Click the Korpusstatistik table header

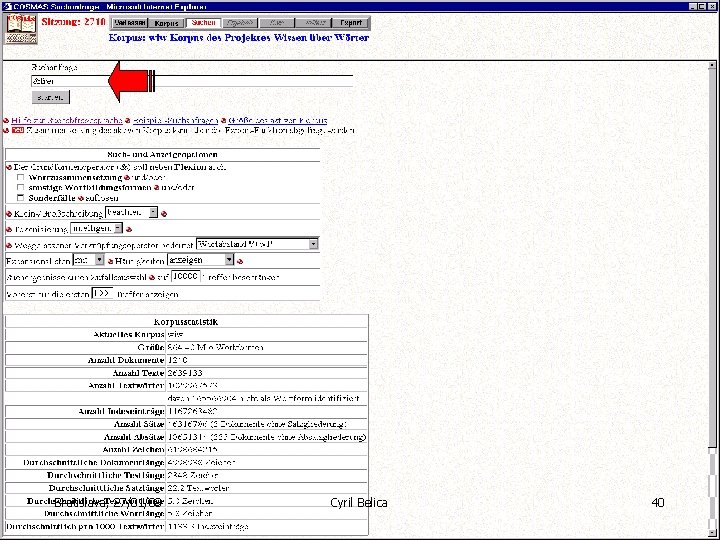coord(186,321)
